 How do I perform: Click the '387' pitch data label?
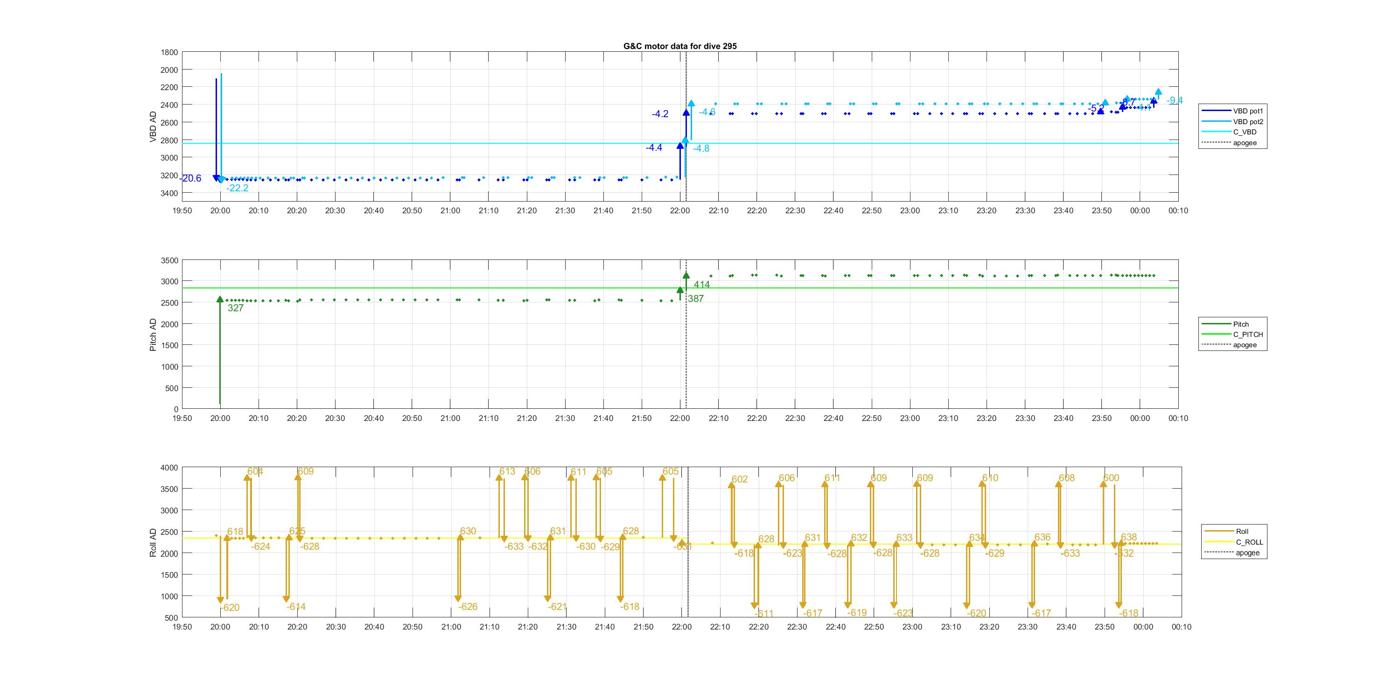695,299
